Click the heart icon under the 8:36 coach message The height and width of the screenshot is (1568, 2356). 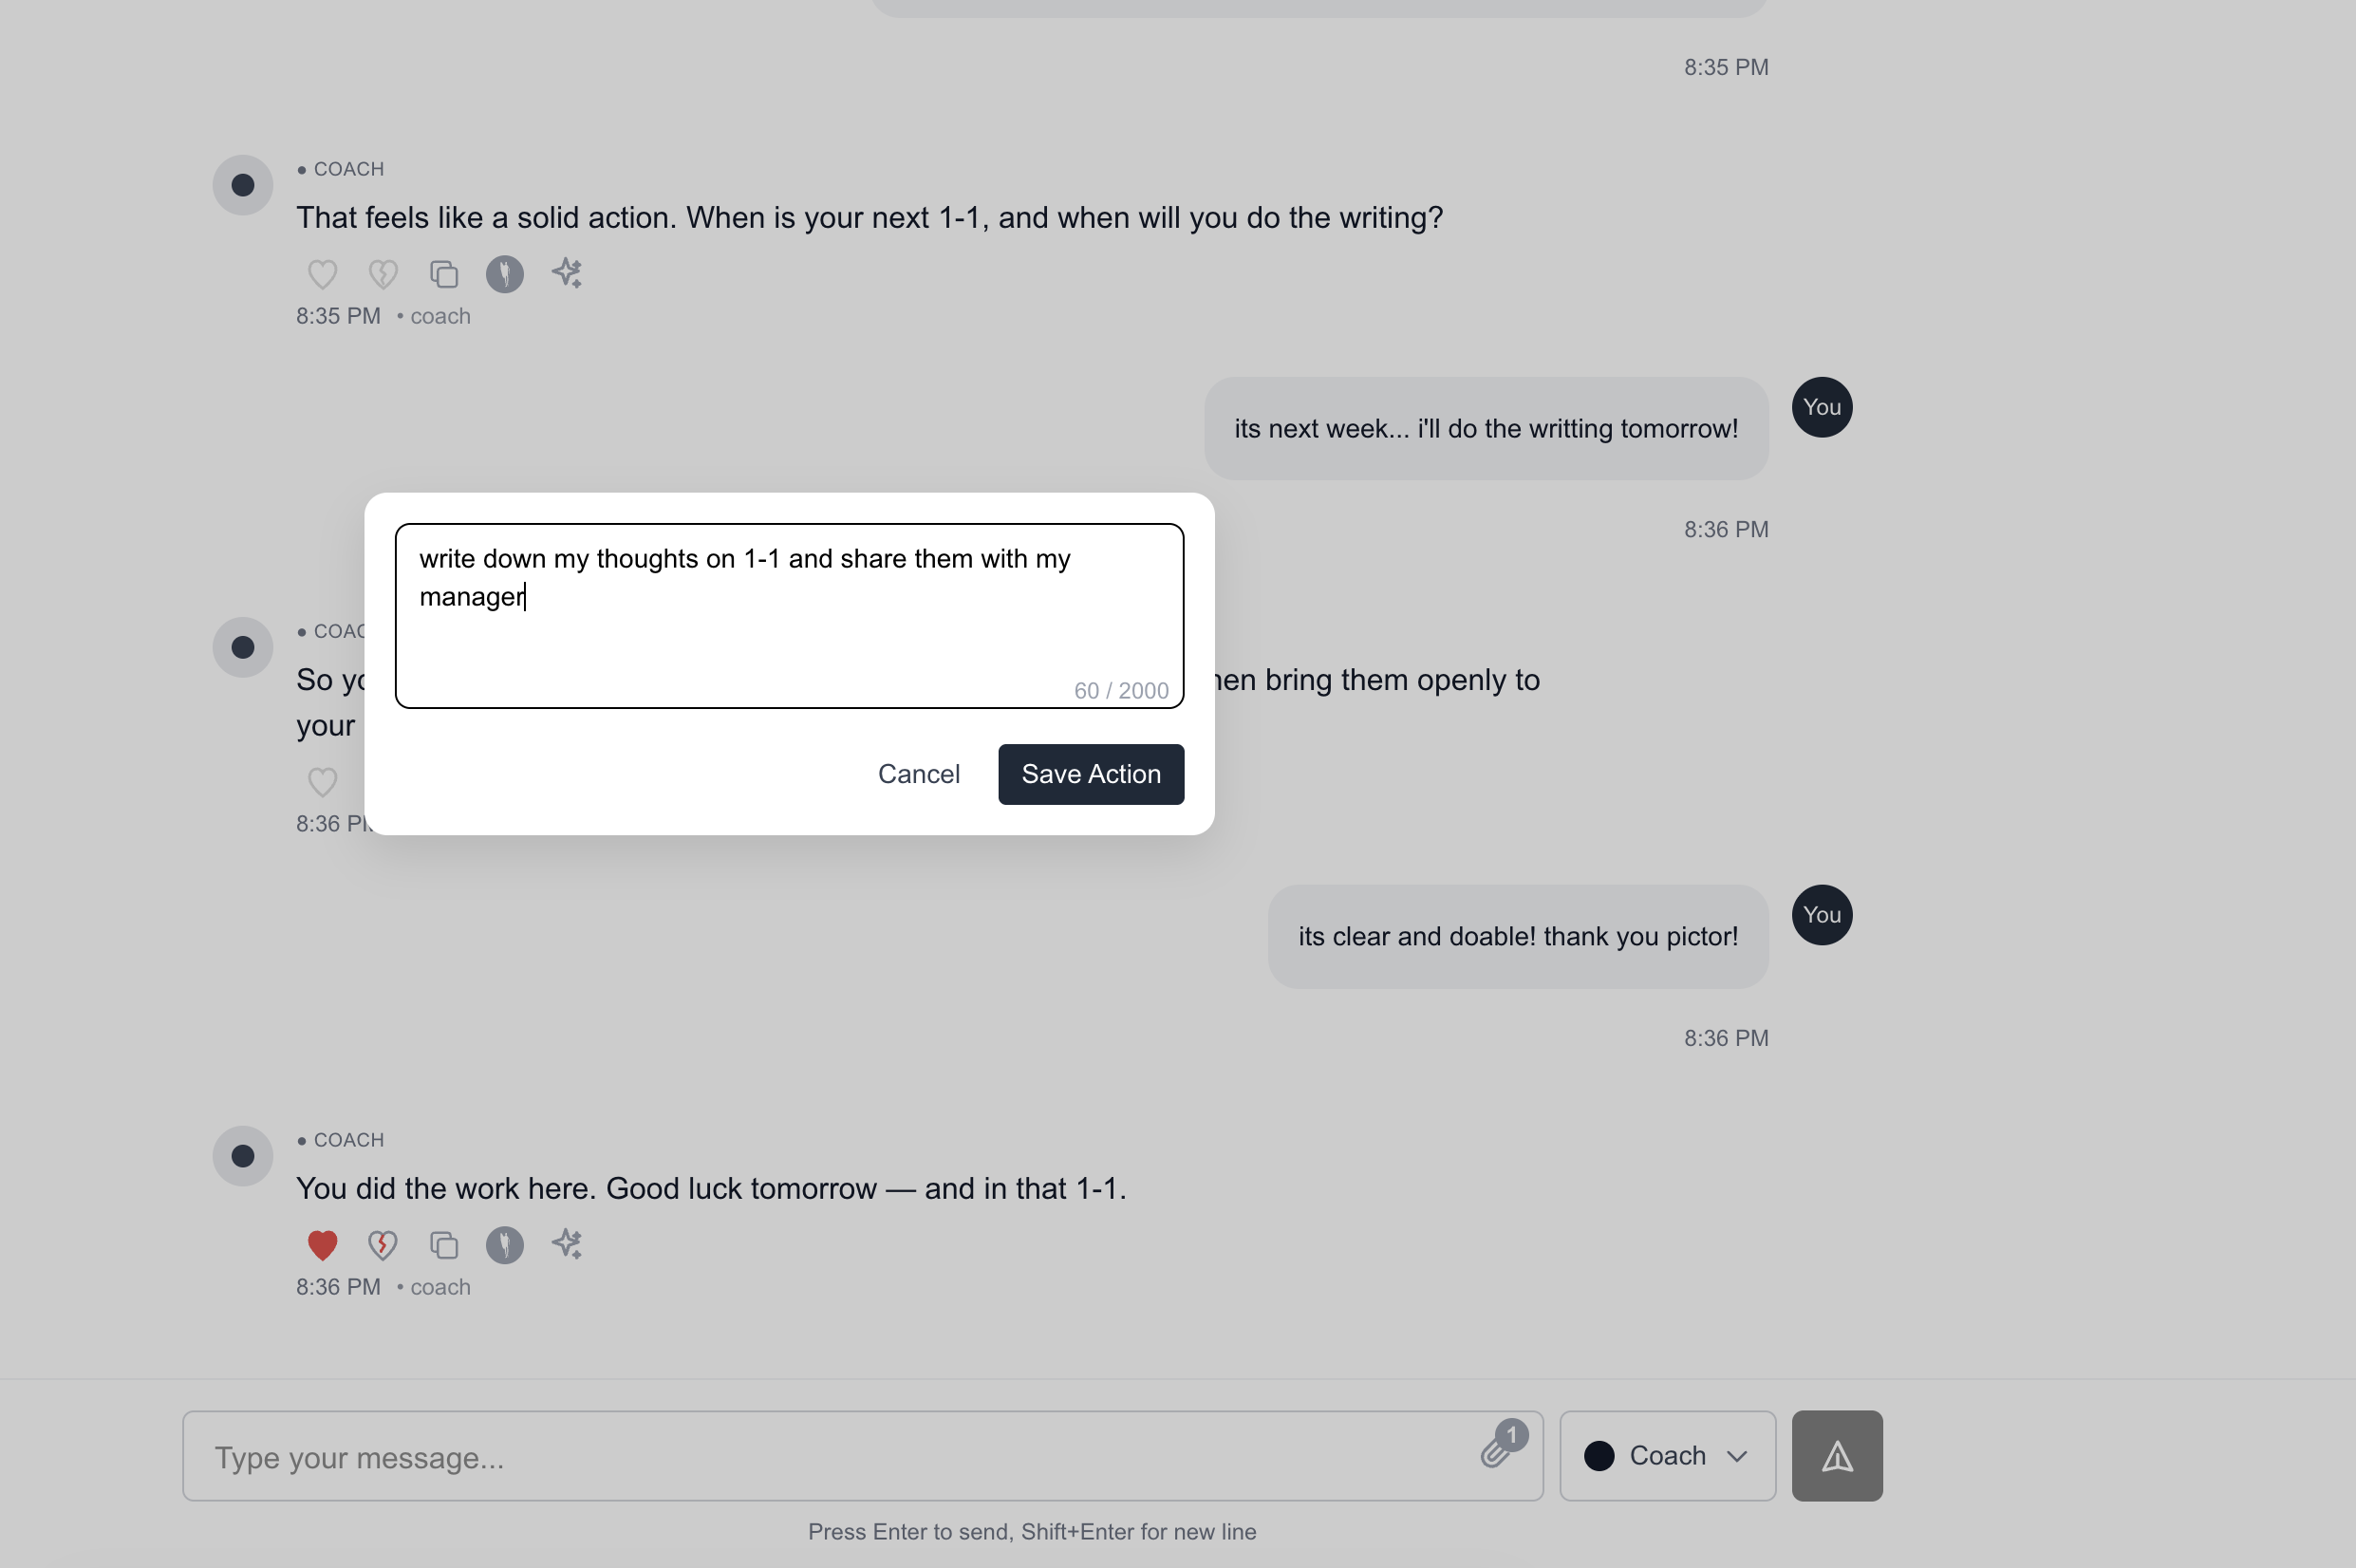pos(321,782)
